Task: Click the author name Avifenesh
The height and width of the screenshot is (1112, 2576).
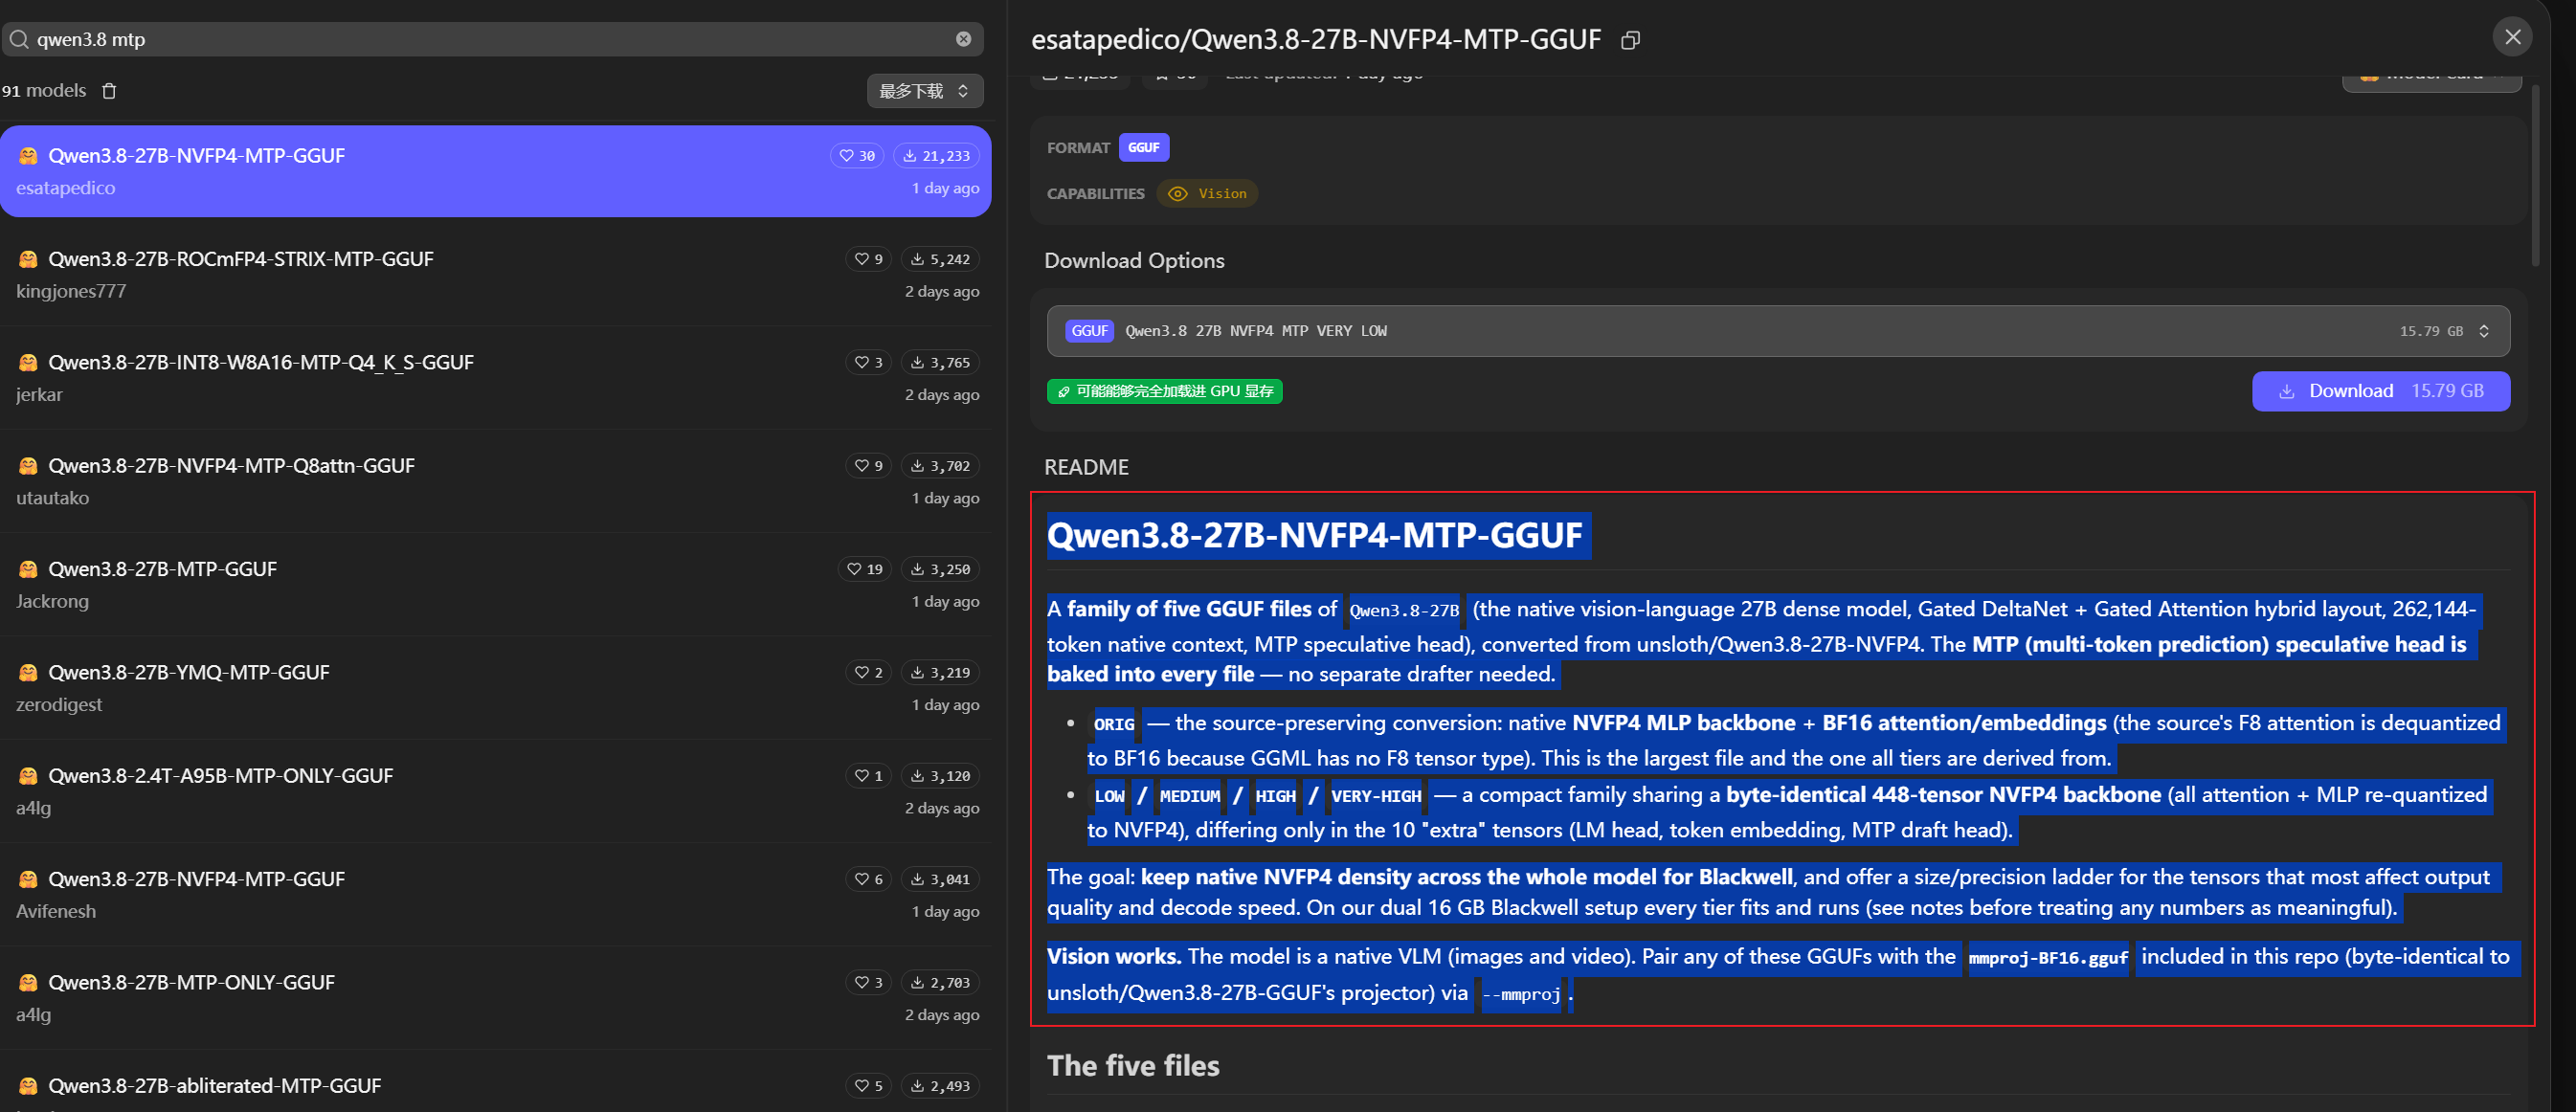Action: pos(56,911)
